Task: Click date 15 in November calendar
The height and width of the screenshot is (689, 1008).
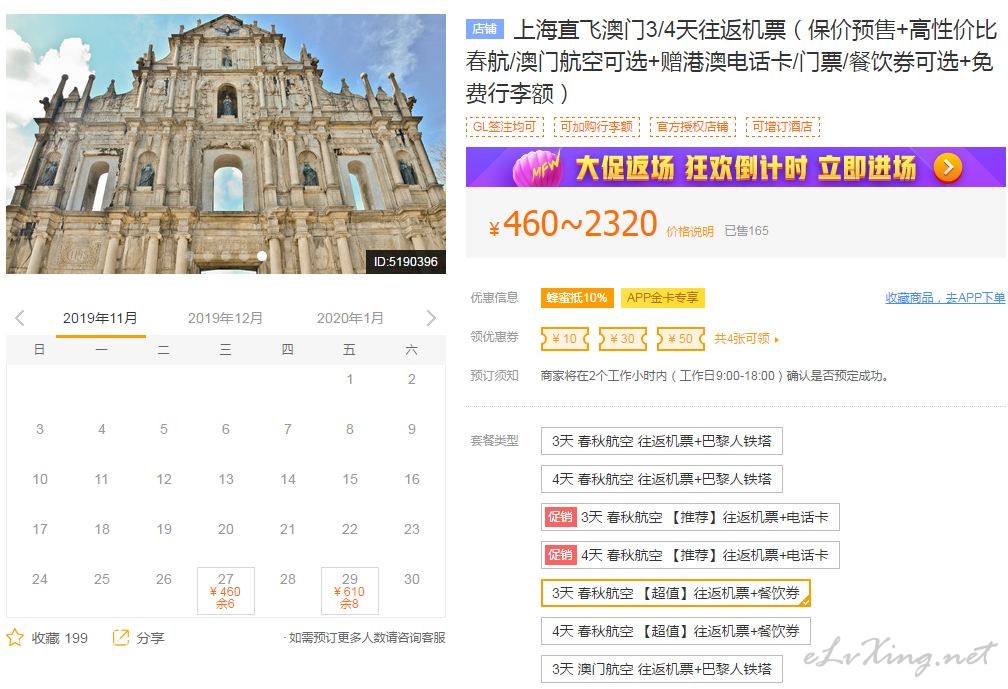Action: point(350,479)
